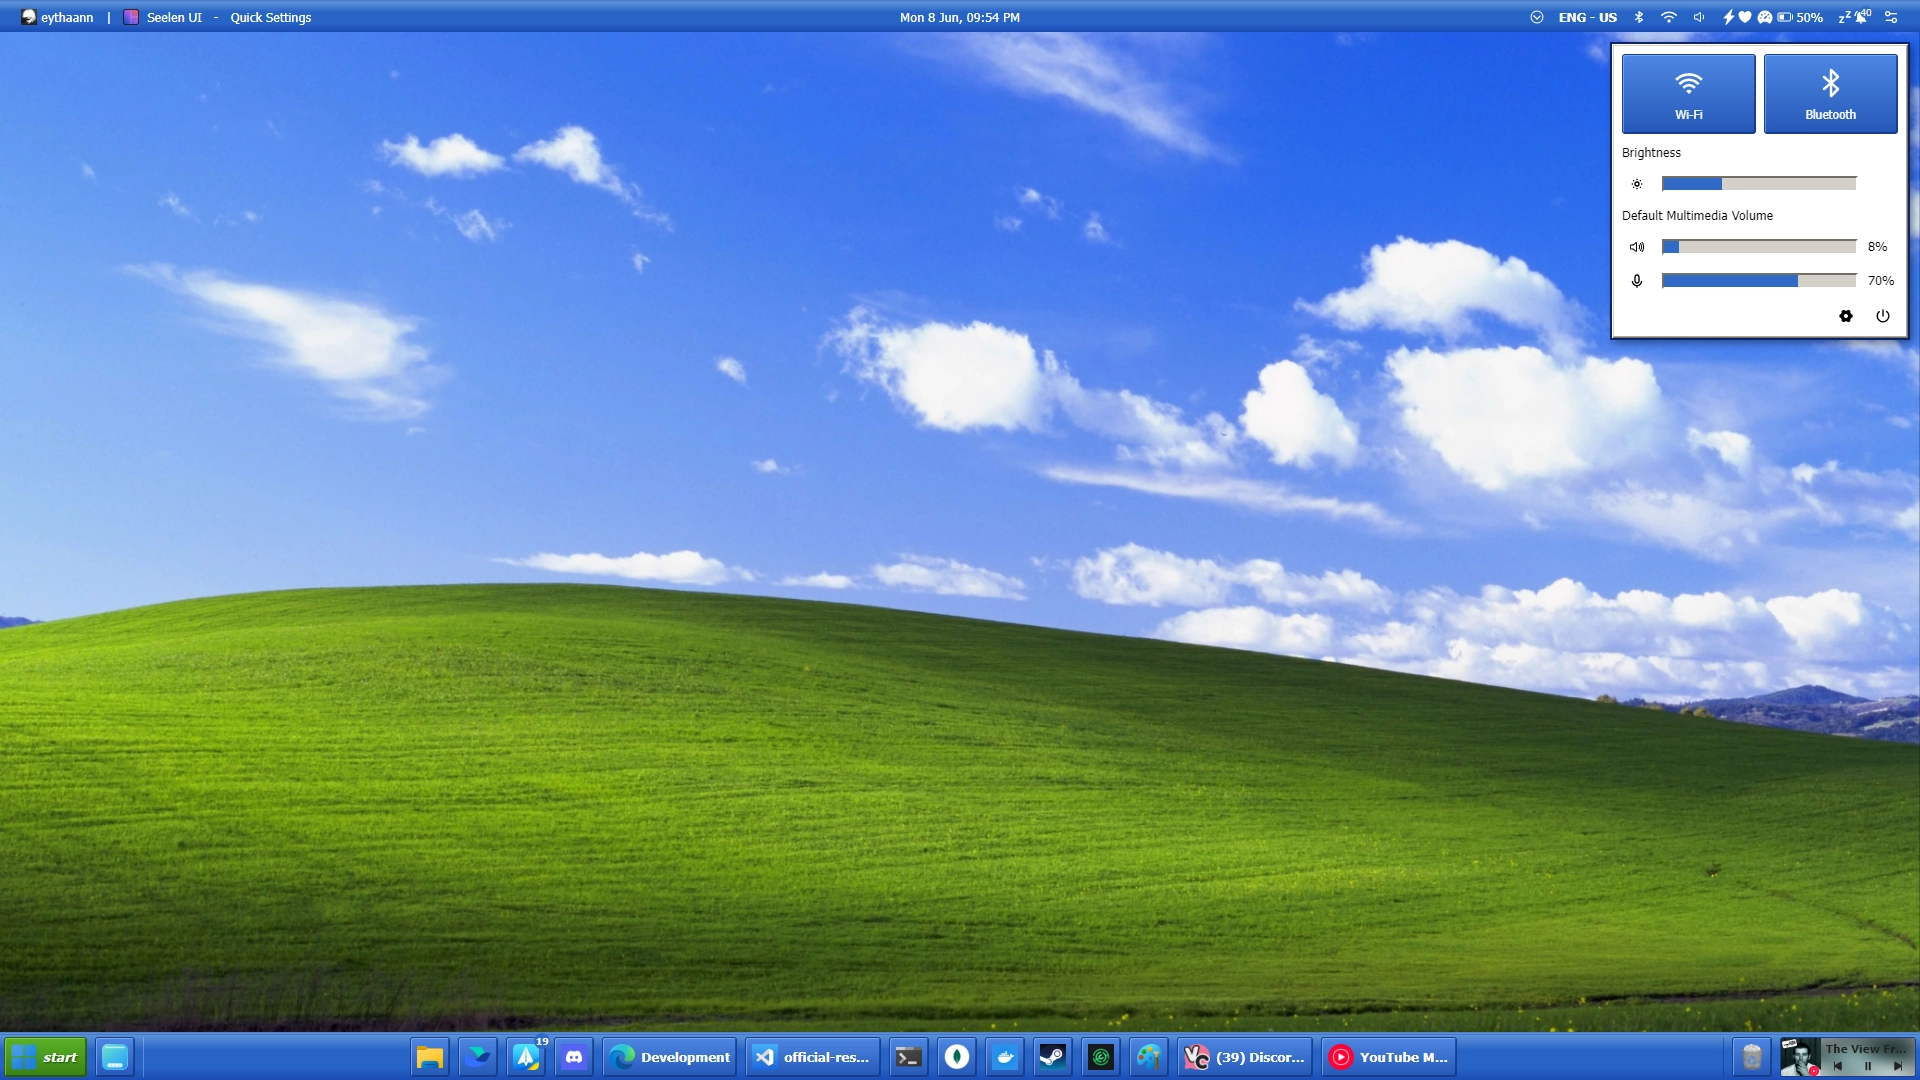Switch to the (39) Discord window

point(1245,1057)
